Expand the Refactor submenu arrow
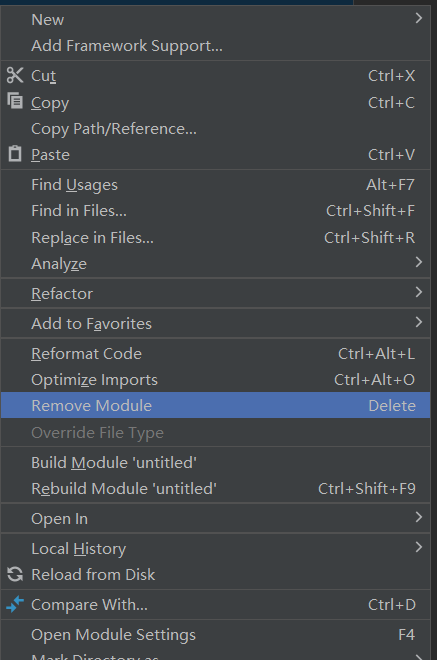The height and width of the screenshot is (660, 437). point(418,292)
